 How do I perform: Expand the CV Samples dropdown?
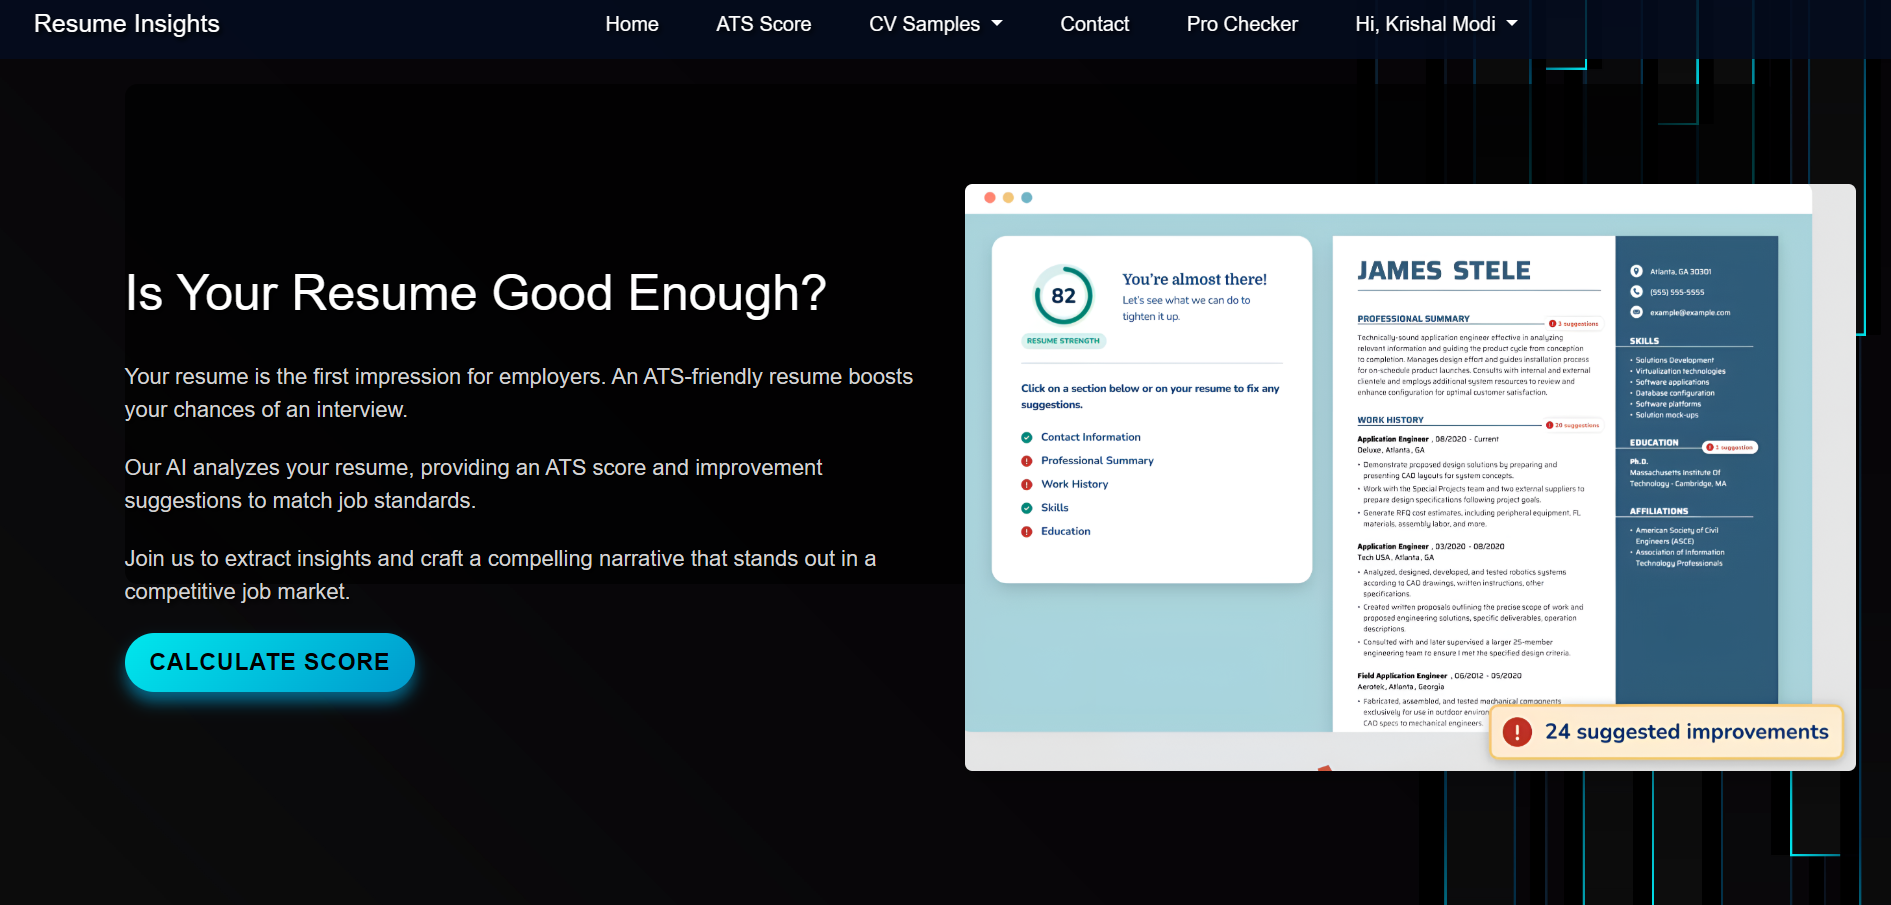pos(935,24)
